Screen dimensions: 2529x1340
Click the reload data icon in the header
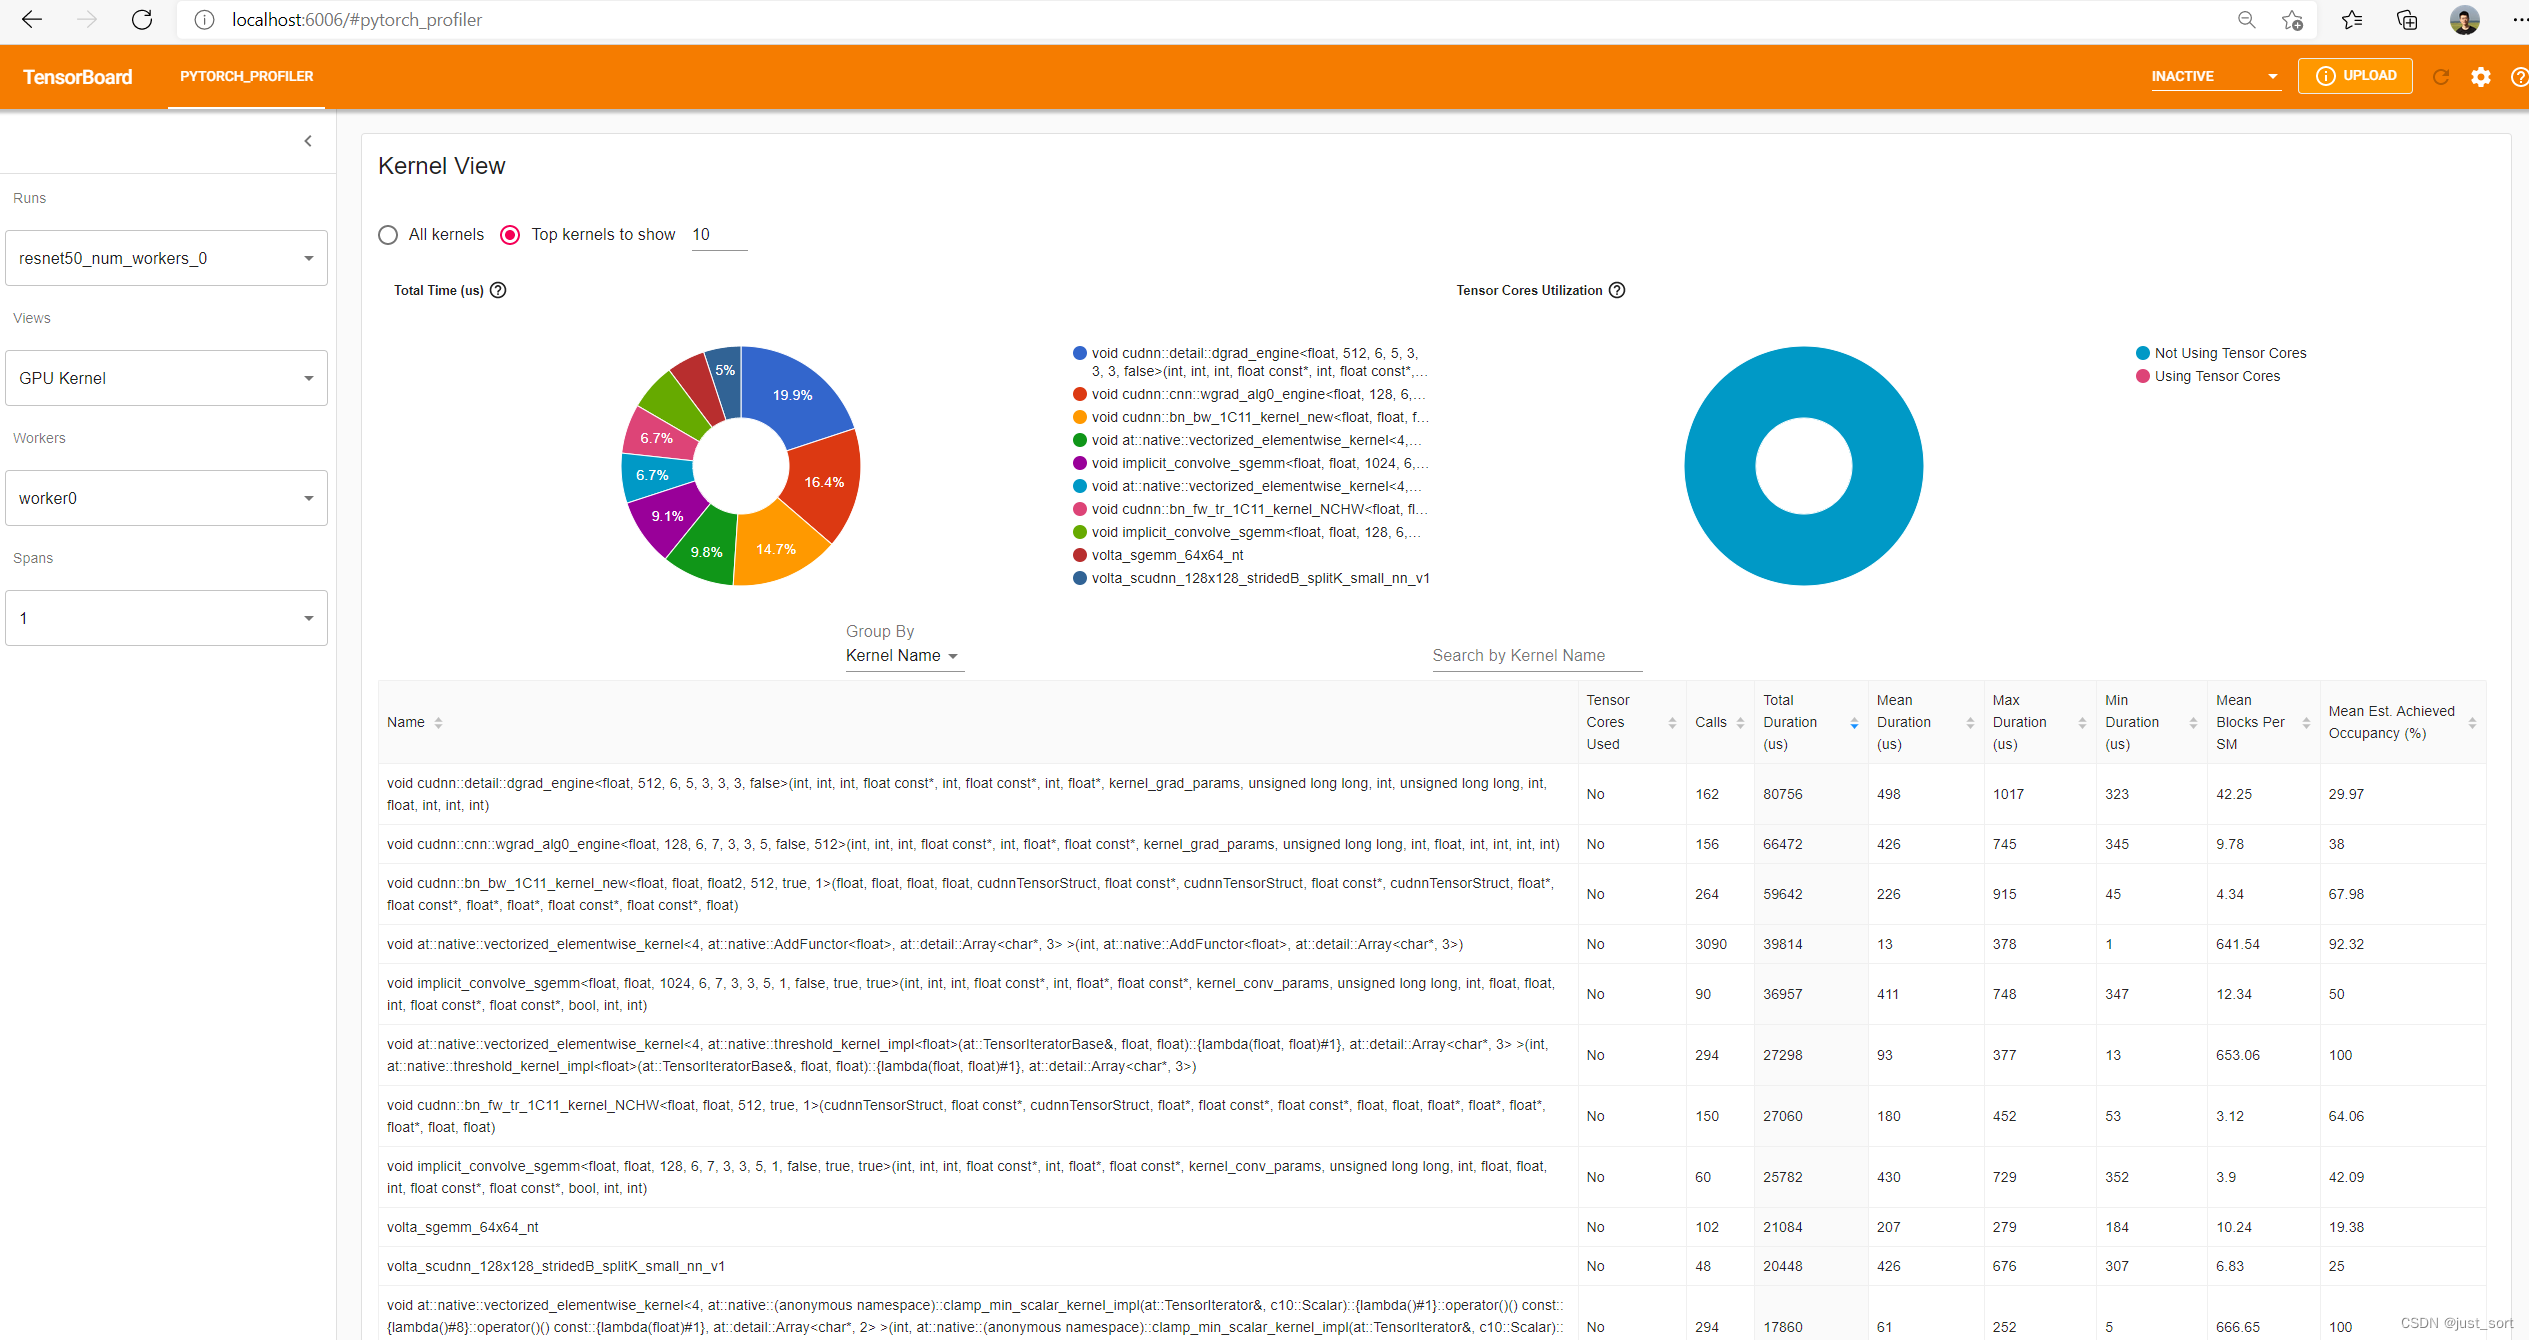point(2440,77)
